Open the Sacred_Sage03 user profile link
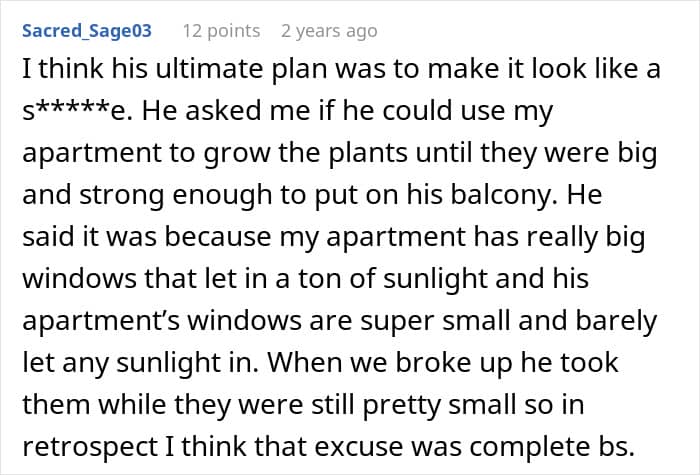 tap(87, 31)
